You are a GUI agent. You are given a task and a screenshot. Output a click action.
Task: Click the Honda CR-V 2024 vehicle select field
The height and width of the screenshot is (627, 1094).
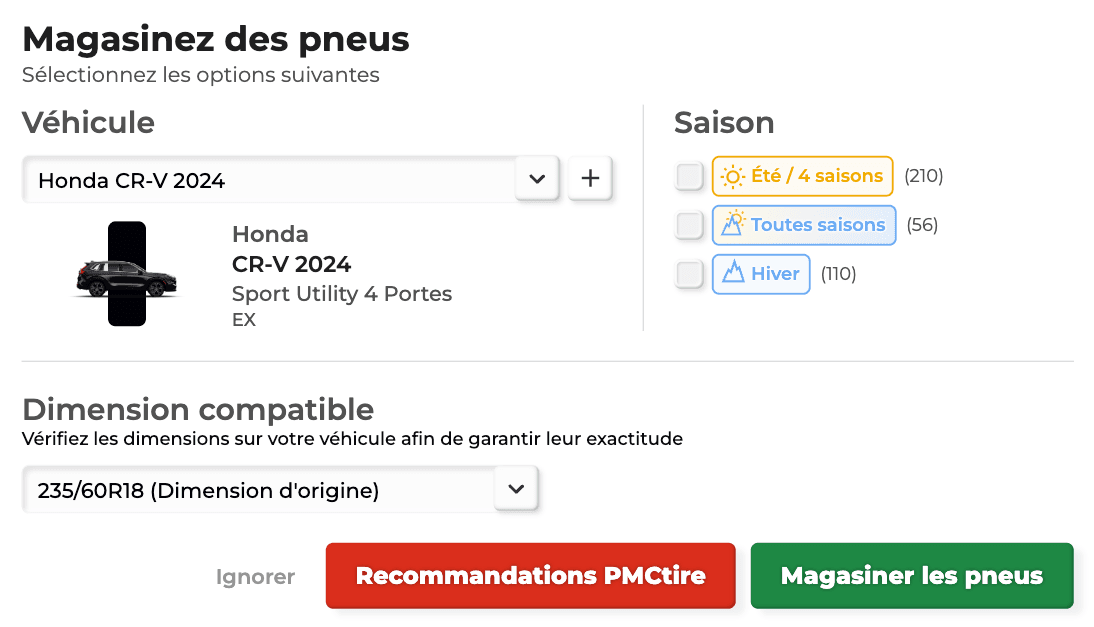click(268, 180)
